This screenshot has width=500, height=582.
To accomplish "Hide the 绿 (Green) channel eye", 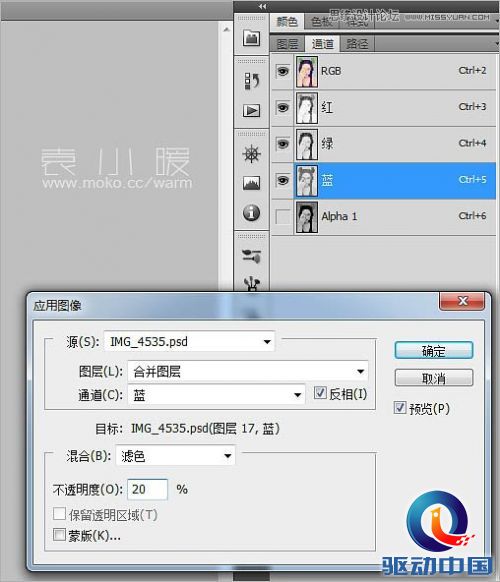I will [283, 144].
